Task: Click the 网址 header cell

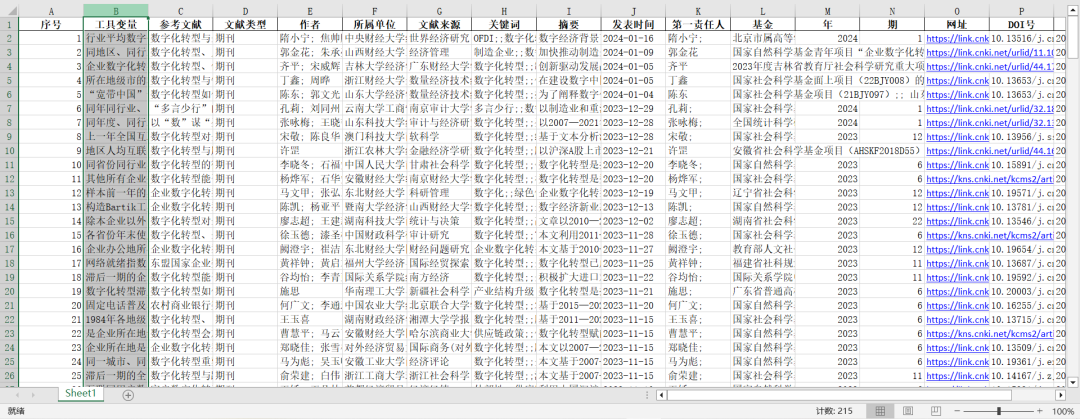Action: click(957, 24)
